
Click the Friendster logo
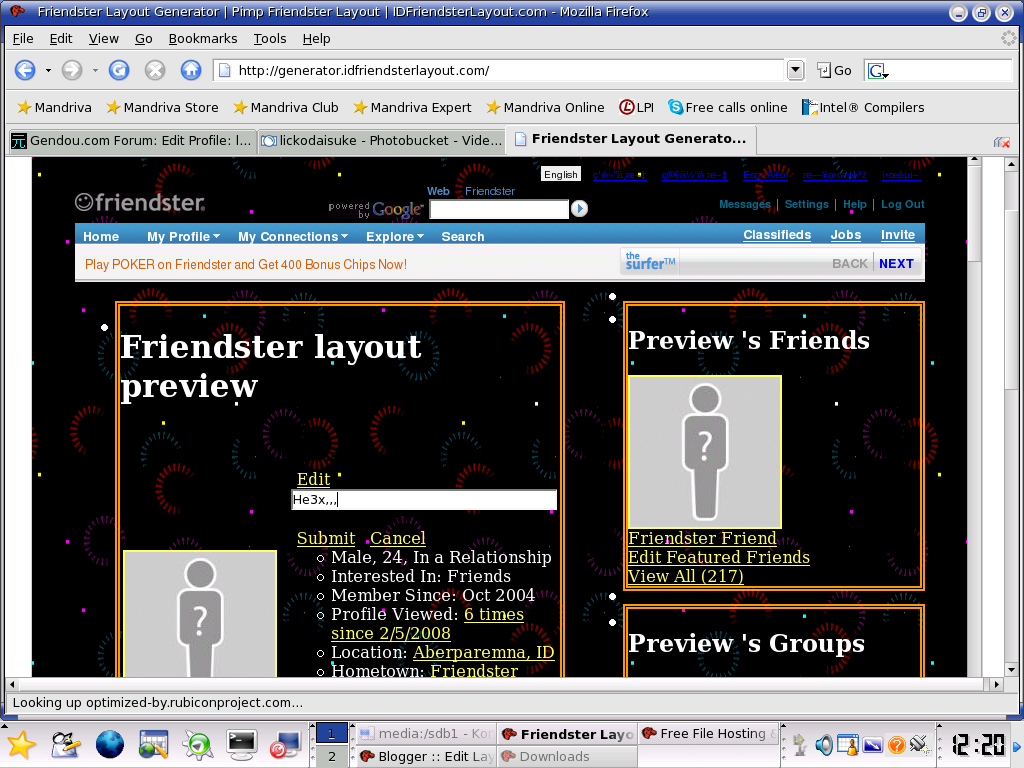pyautogui.click(x=140, y=202)
